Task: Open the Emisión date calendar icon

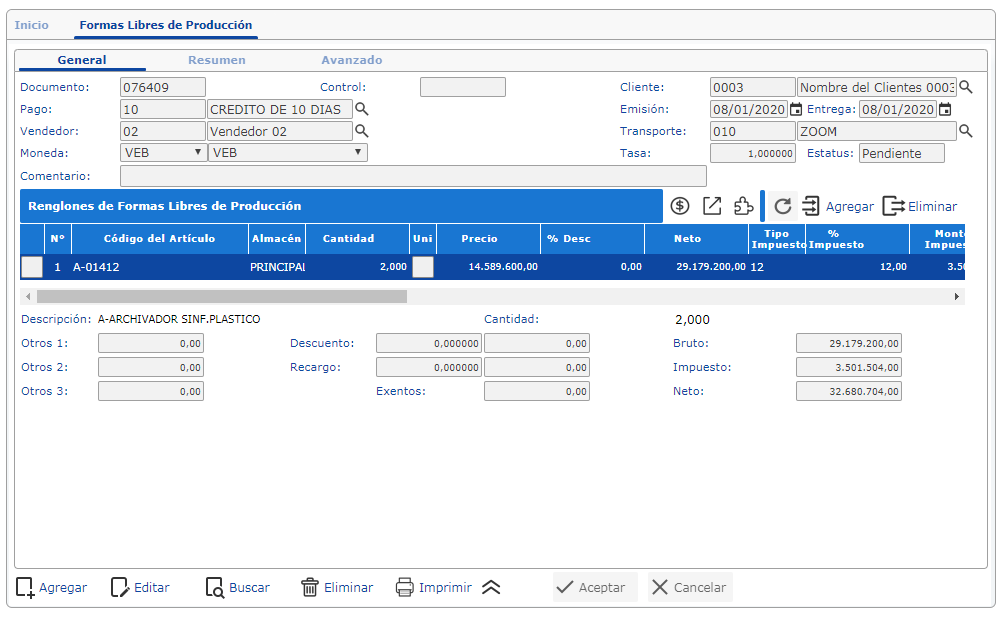Action: [x=796, y=109]
